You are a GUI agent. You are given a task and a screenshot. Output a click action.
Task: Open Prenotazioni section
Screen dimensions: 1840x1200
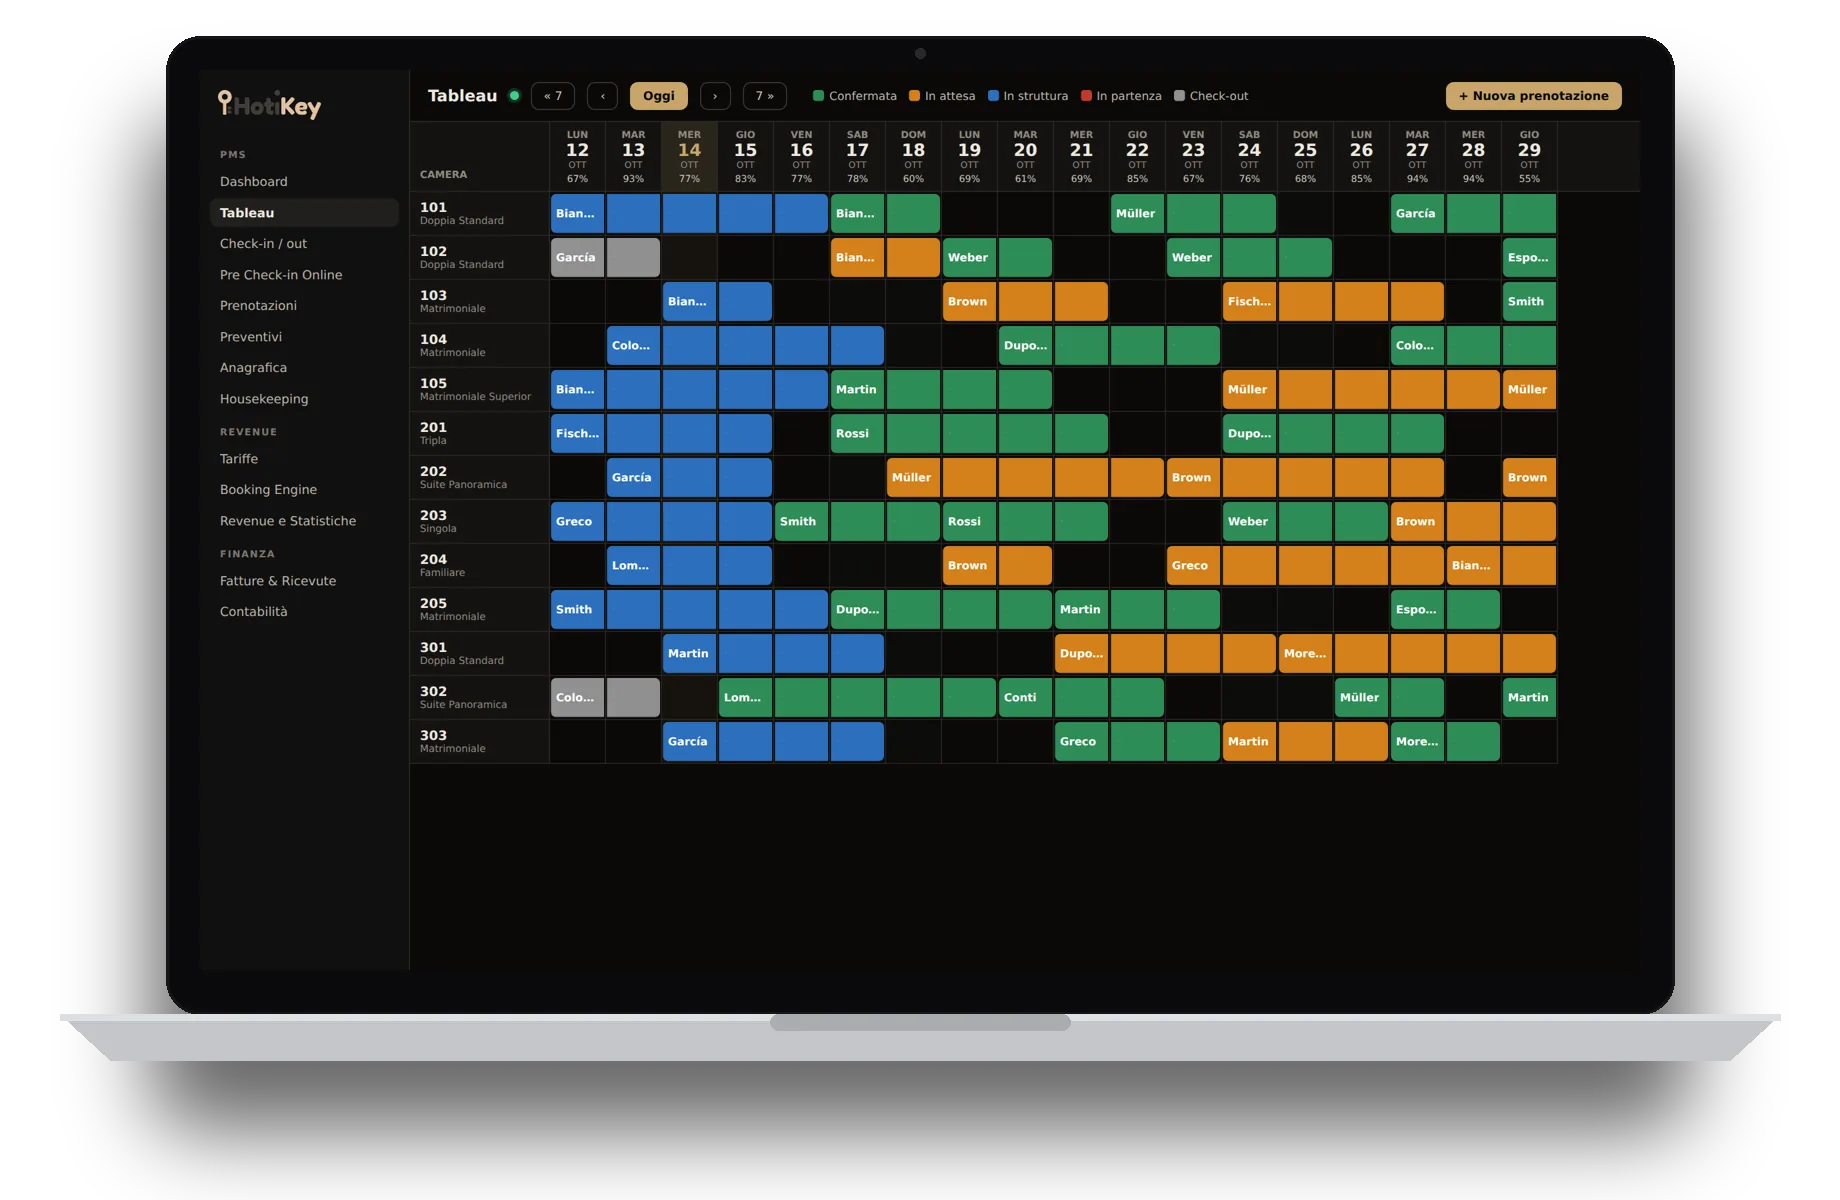304,305
